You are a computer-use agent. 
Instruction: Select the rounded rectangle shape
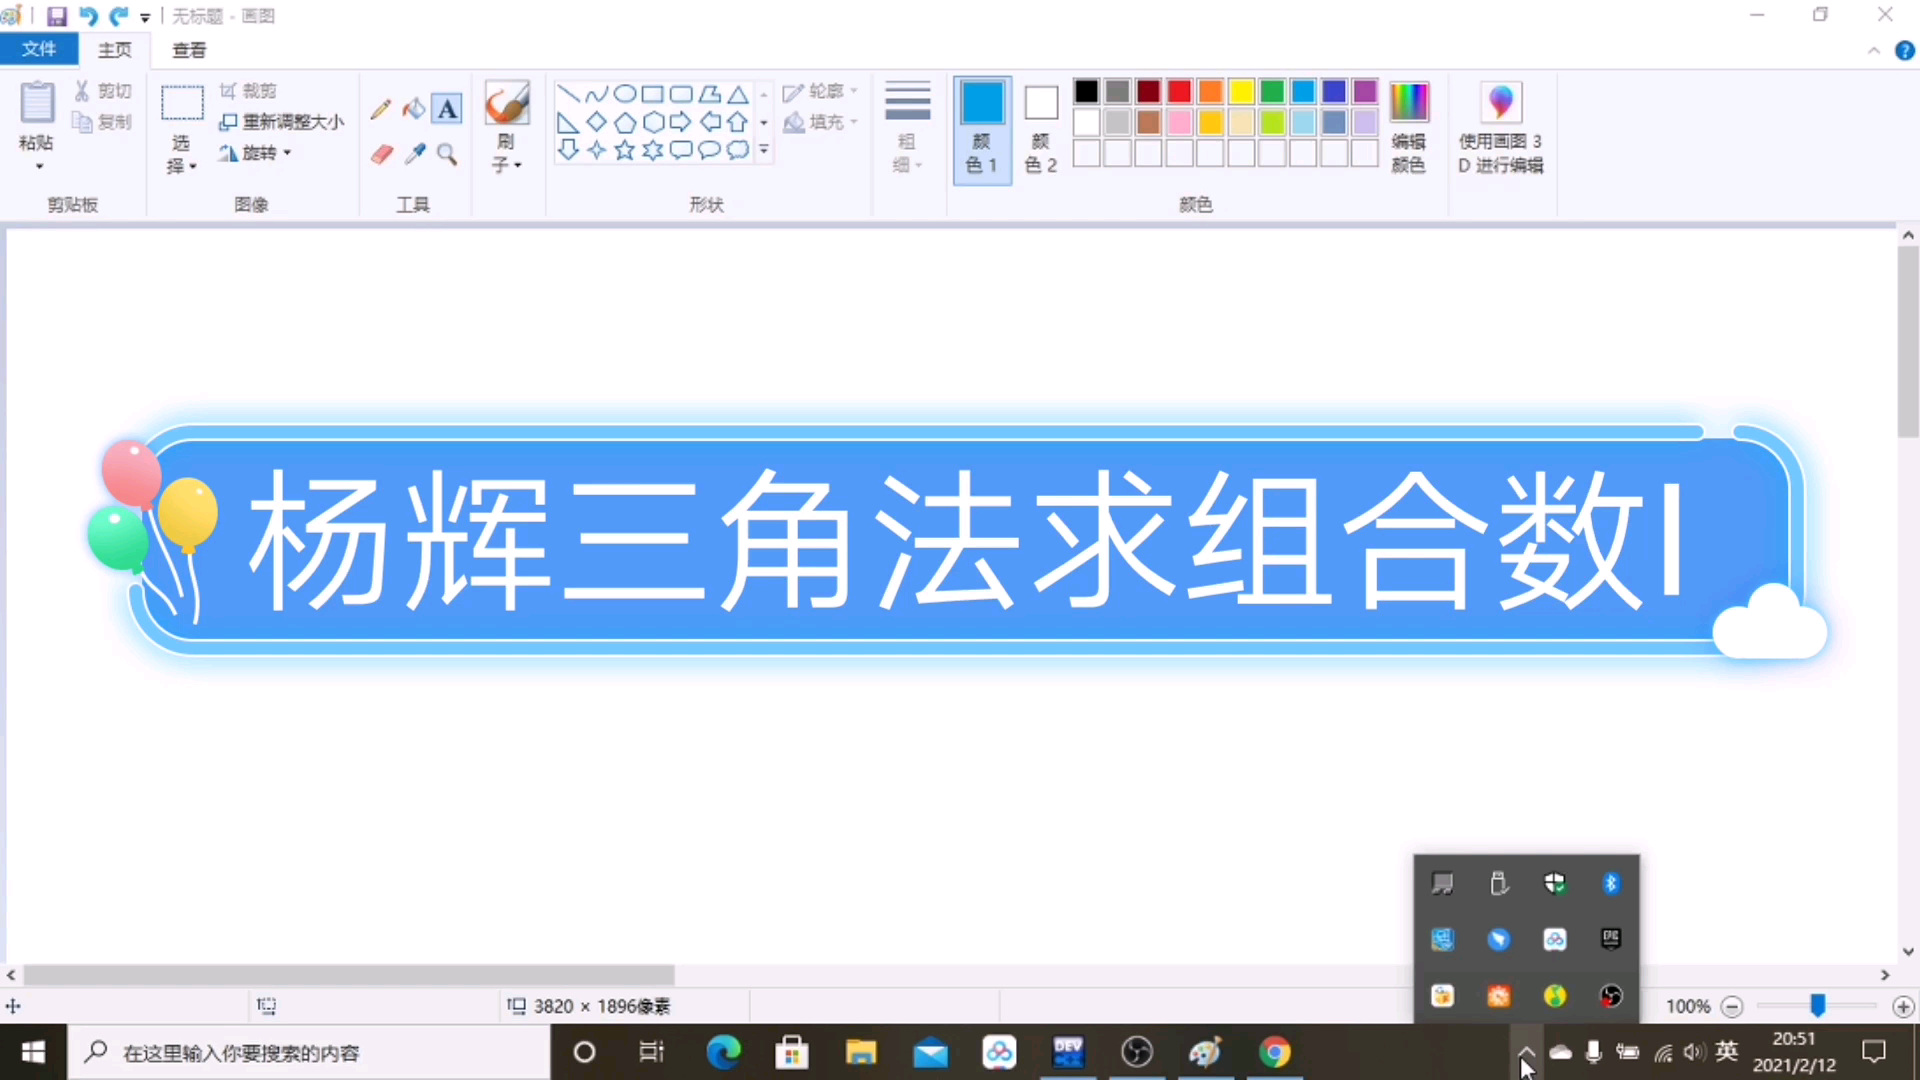pyautogui.click(x=680, y=93)
